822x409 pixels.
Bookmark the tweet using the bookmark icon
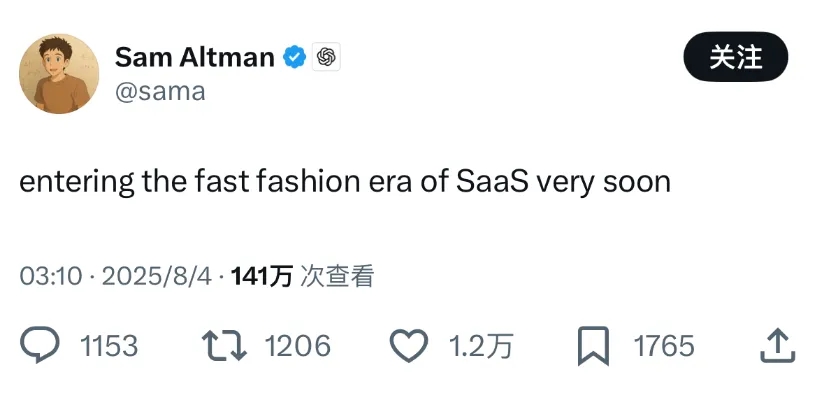pyautogui.click(x=593, y=346)
